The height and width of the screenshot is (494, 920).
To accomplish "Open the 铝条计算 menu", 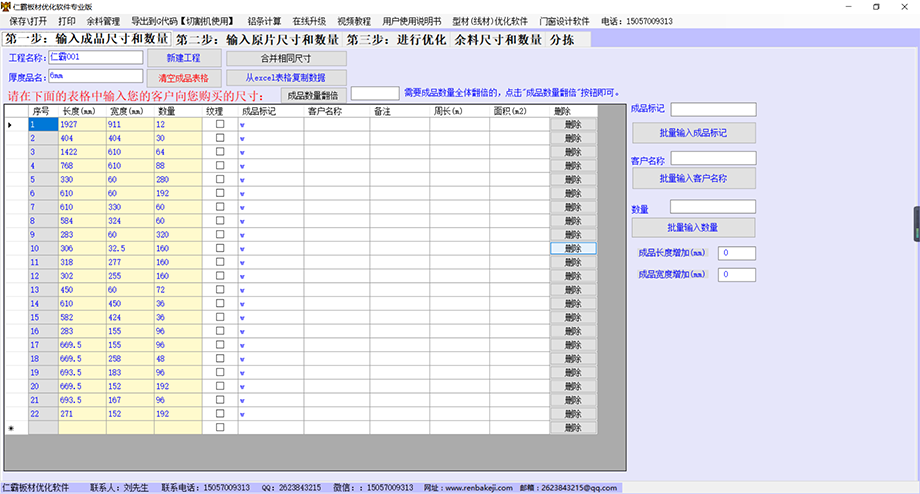I will coord(264,21).
